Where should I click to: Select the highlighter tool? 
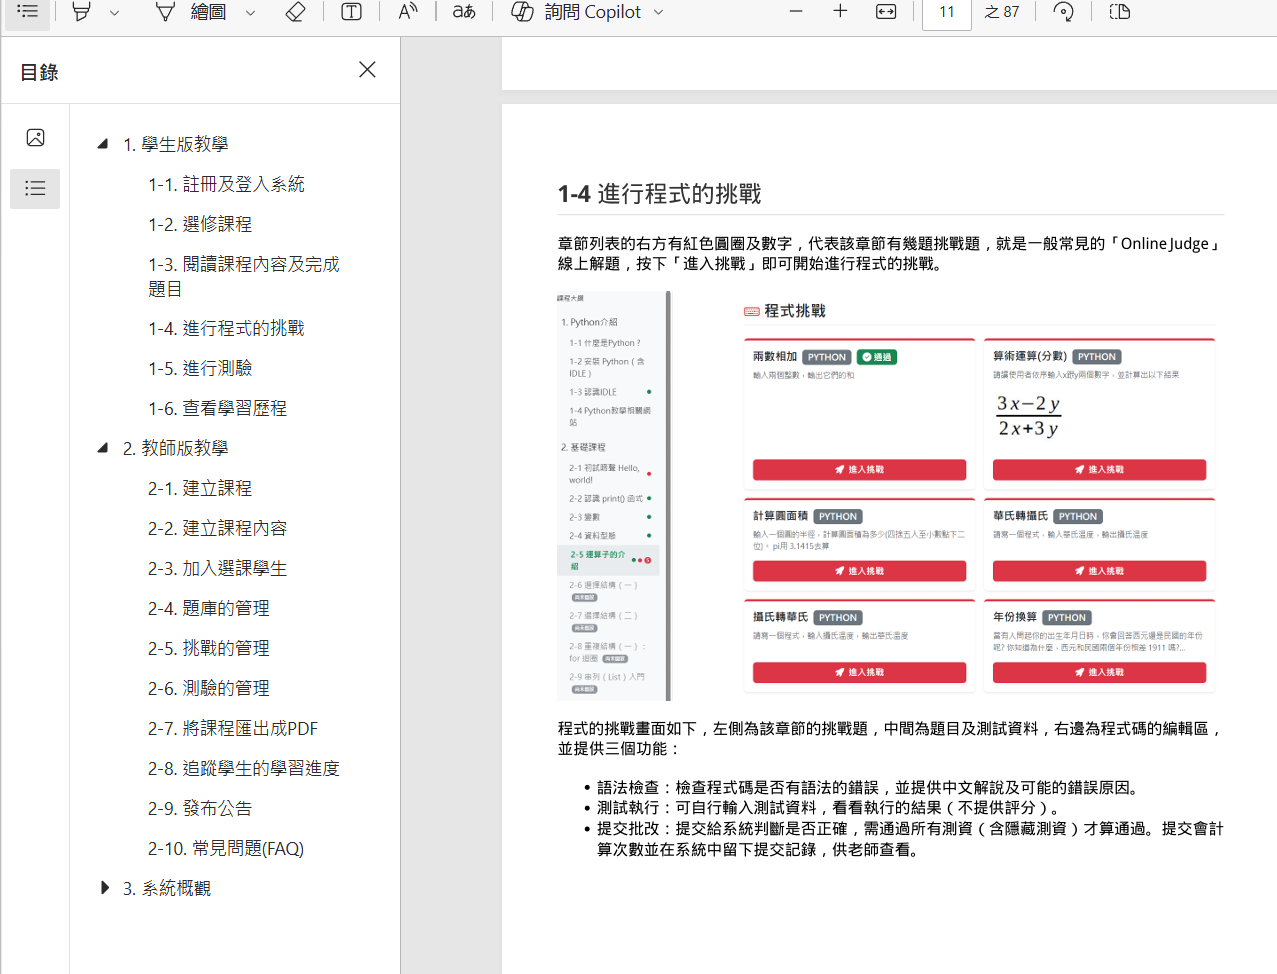[82, 12]
